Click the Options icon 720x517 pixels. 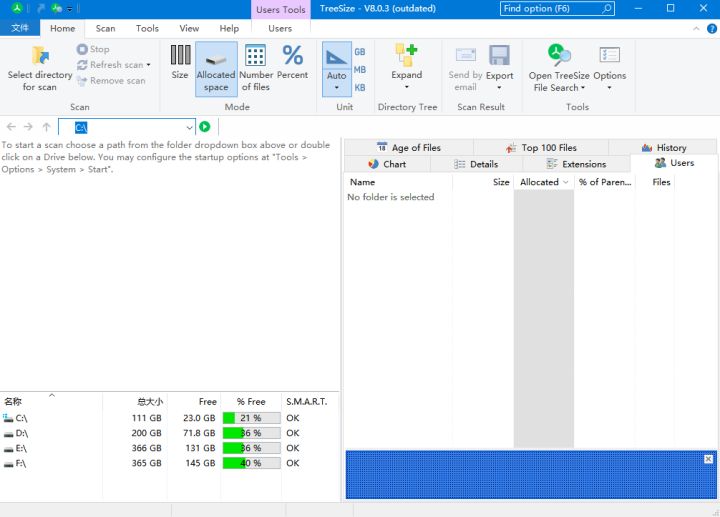tap(609, 55)
